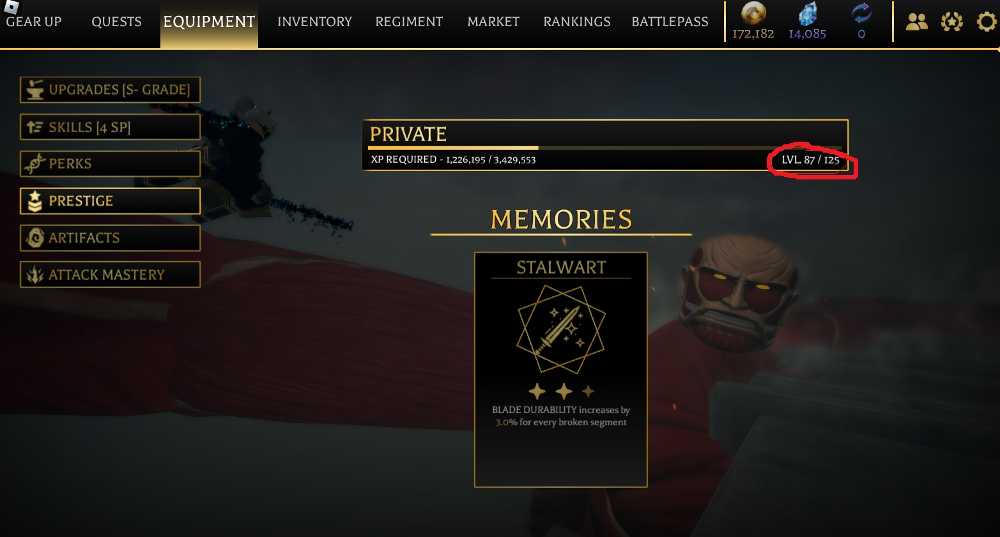Open the Gear Up tab
Image resolution: width=1000 pixels, height=537 pixels.
[34, 22]
